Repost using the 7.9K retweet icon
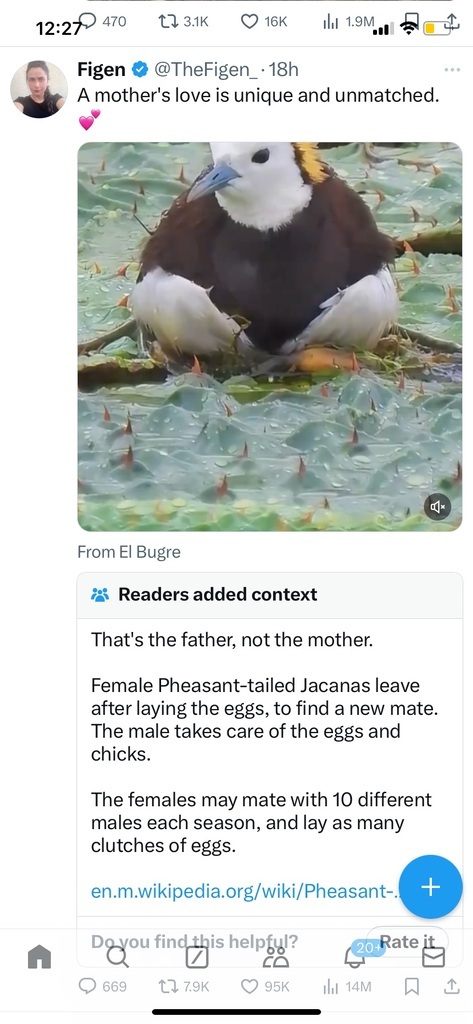The width and height of the screenshot is (473, 1024). coord(184,986)
